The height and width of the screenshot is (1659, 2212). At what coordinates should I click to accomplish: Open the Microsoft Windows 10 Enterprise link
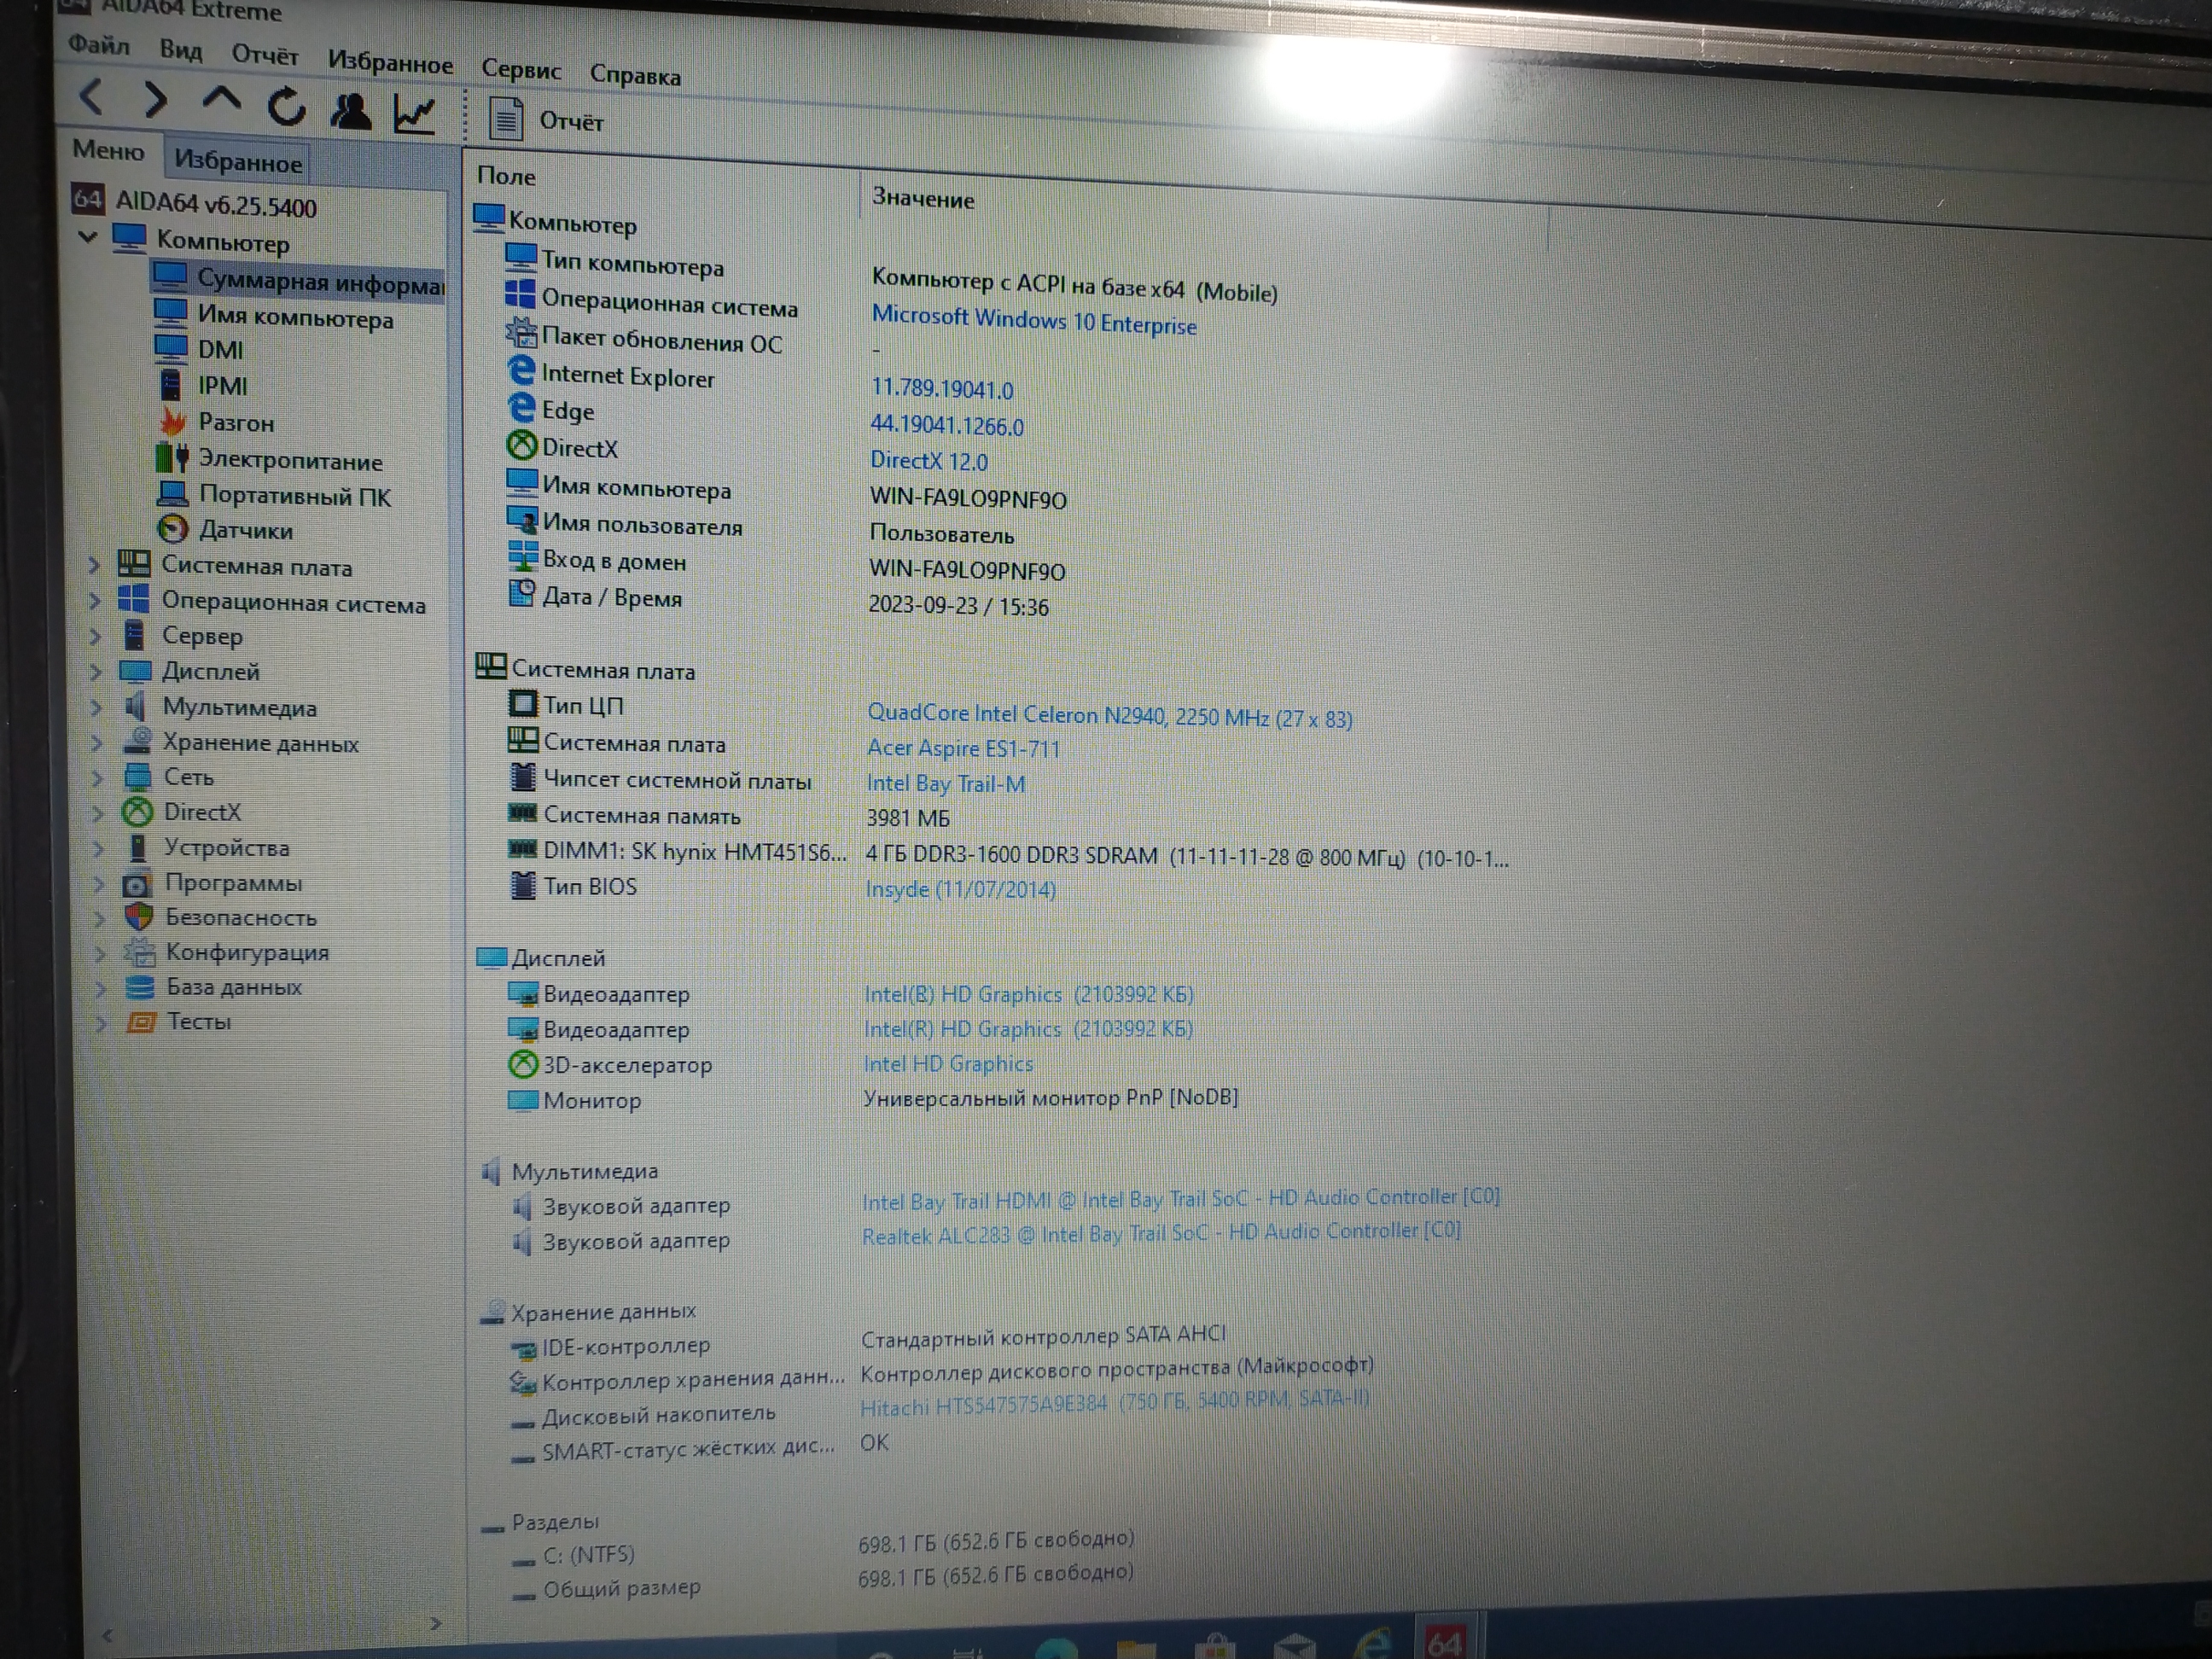[1034, 321]
